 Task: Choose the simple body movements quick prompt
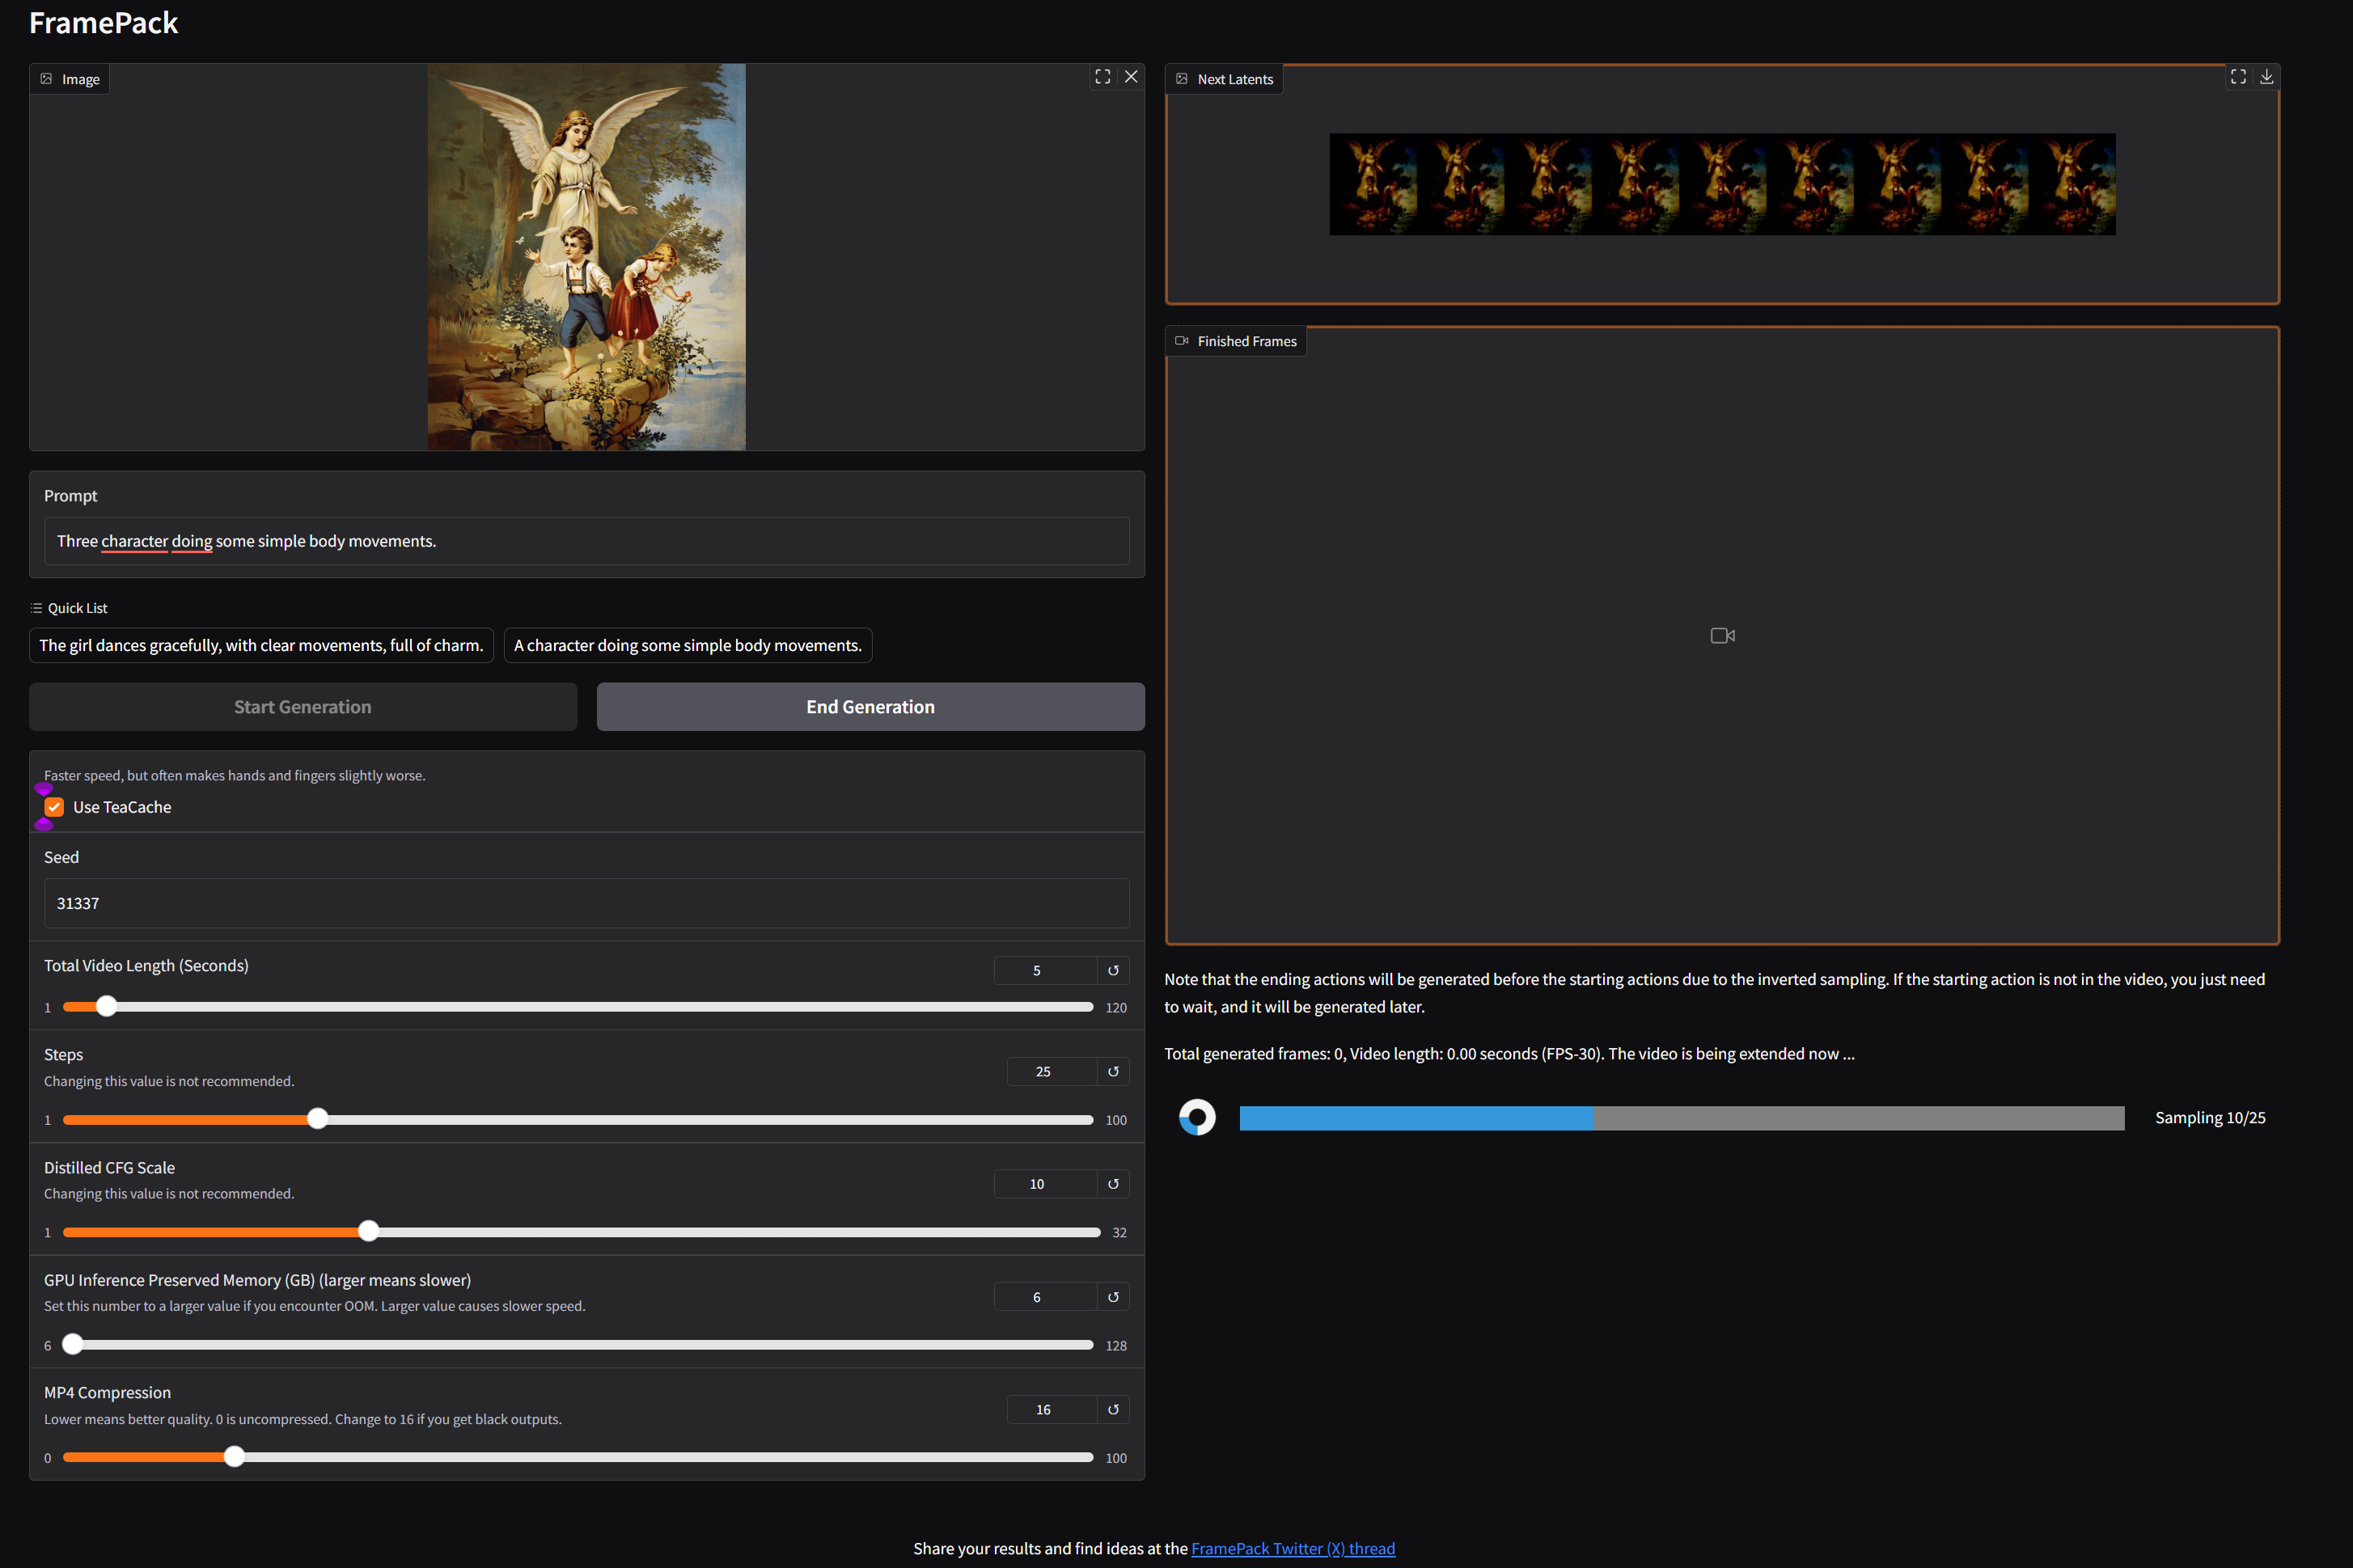pos(687,645)
